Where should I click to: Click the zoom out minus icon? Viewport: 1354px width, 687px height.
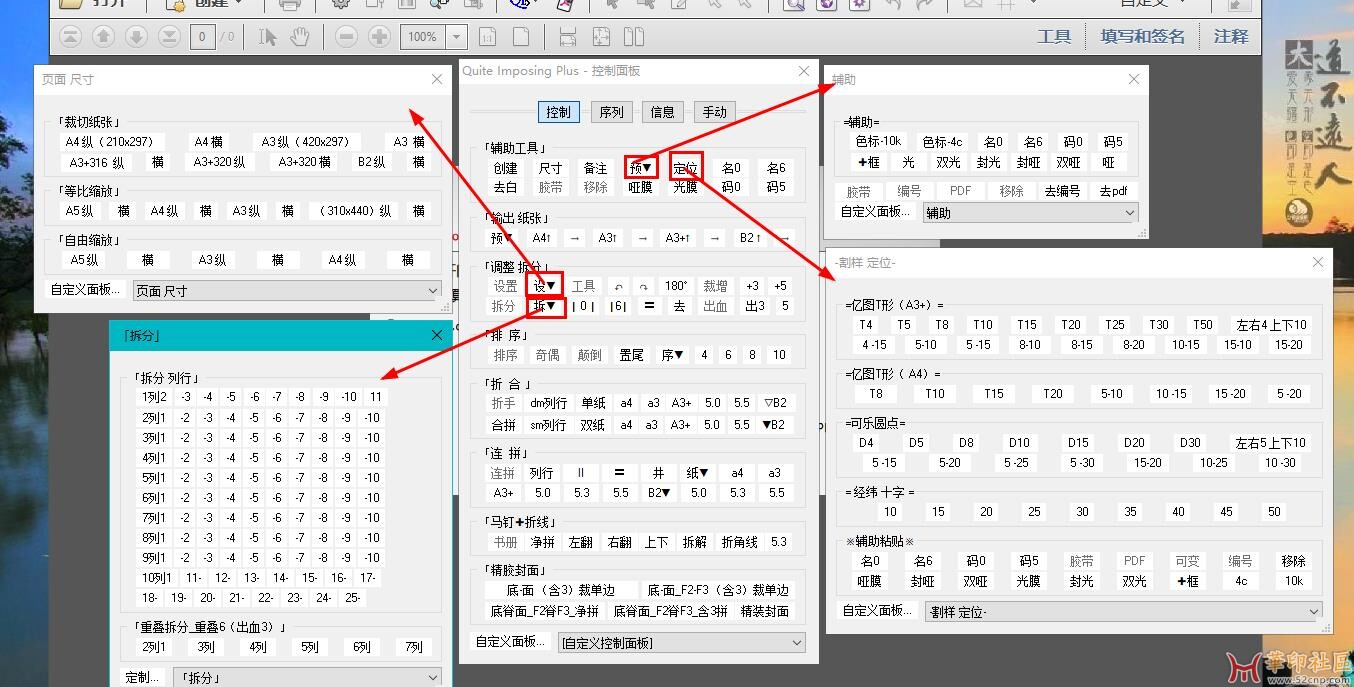coord(346,37)
